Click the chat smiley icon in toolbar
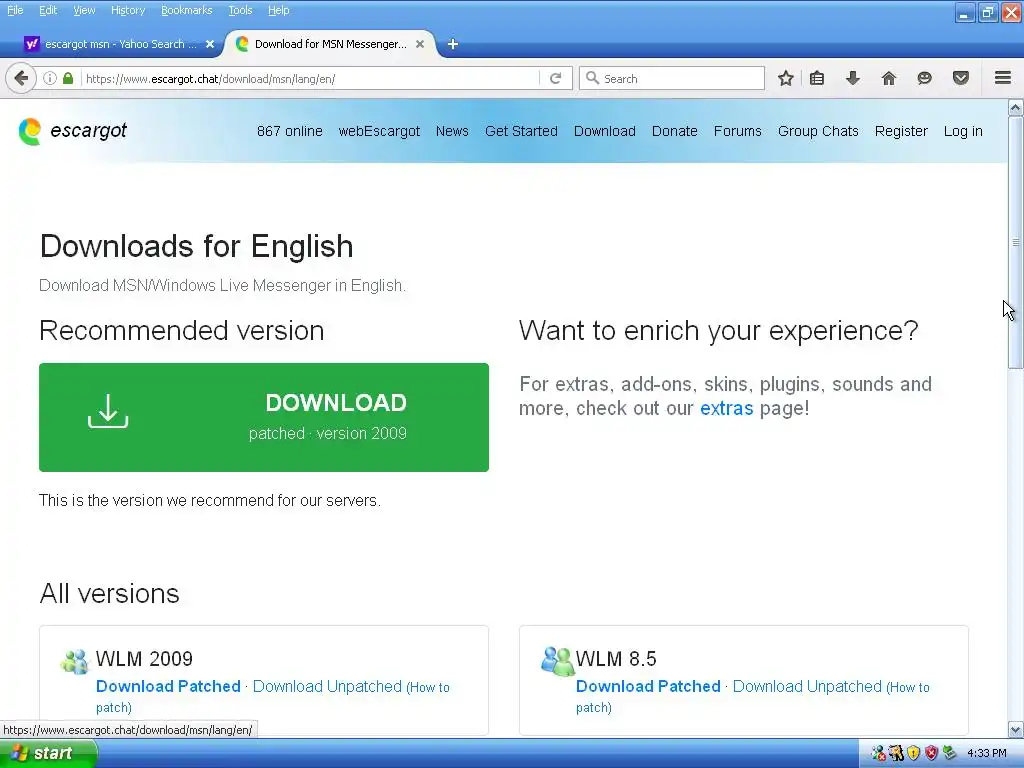 [924, 78]
